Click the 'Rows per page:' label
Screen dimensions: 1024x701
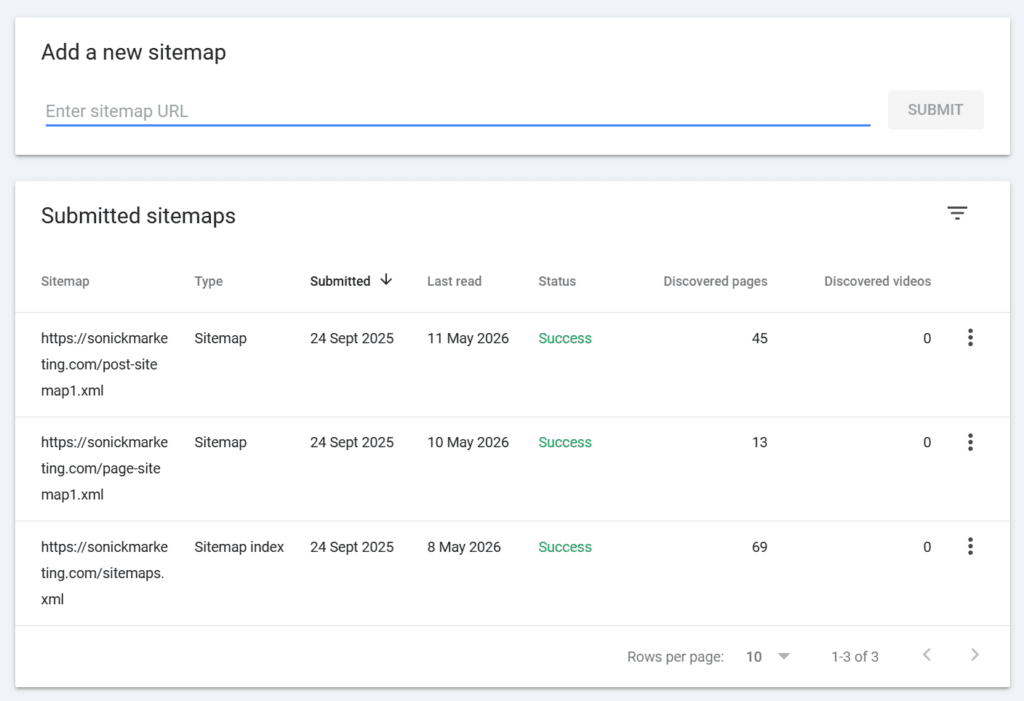tap(675, 657)
